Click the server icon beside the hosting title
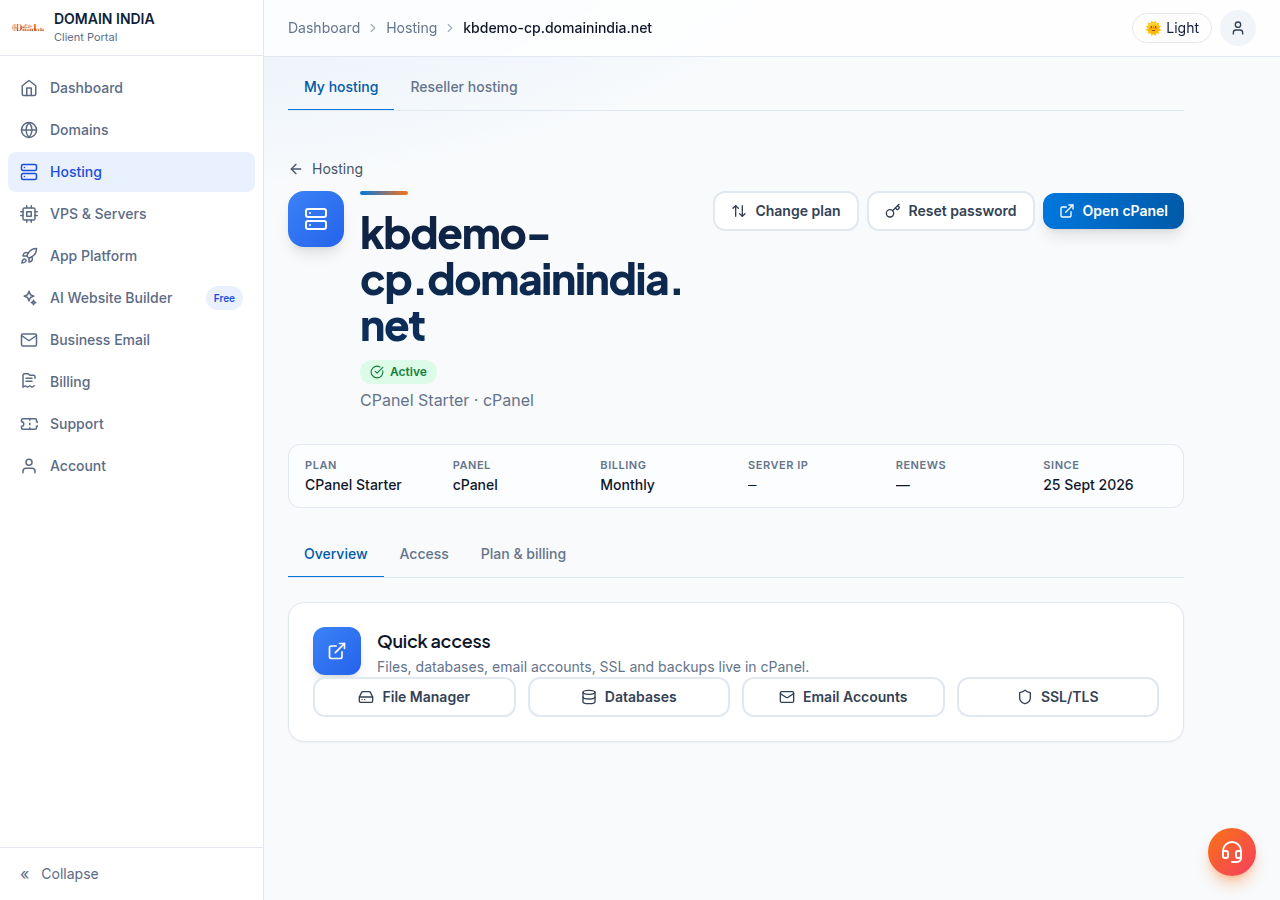The width and height of the screenshot is (1280, 900). click(x=316, y=219)
